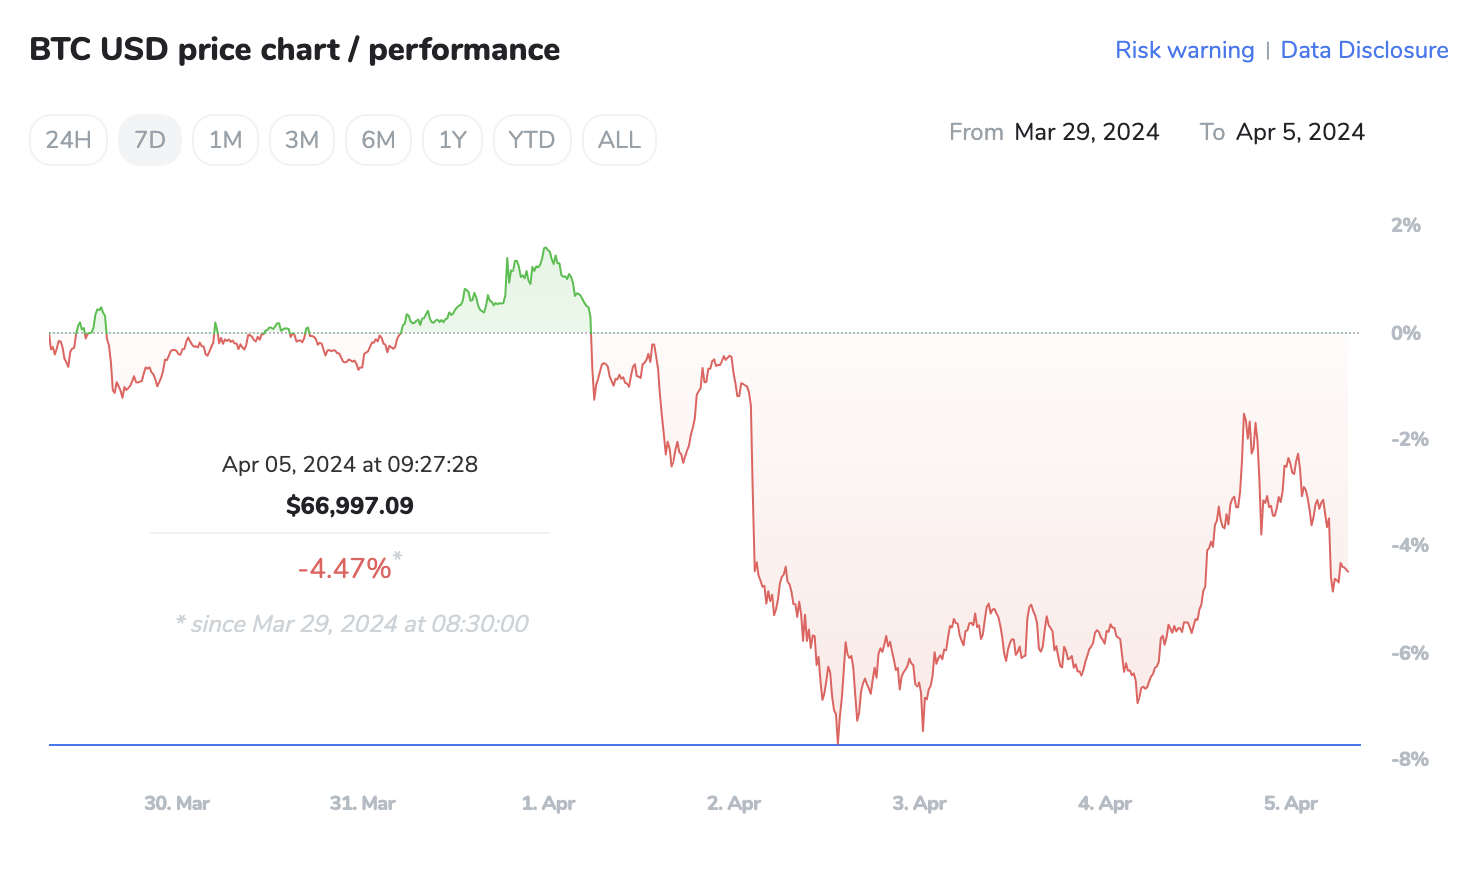Switch chart to 6M view
The image size is (1470, 870).
378,140
